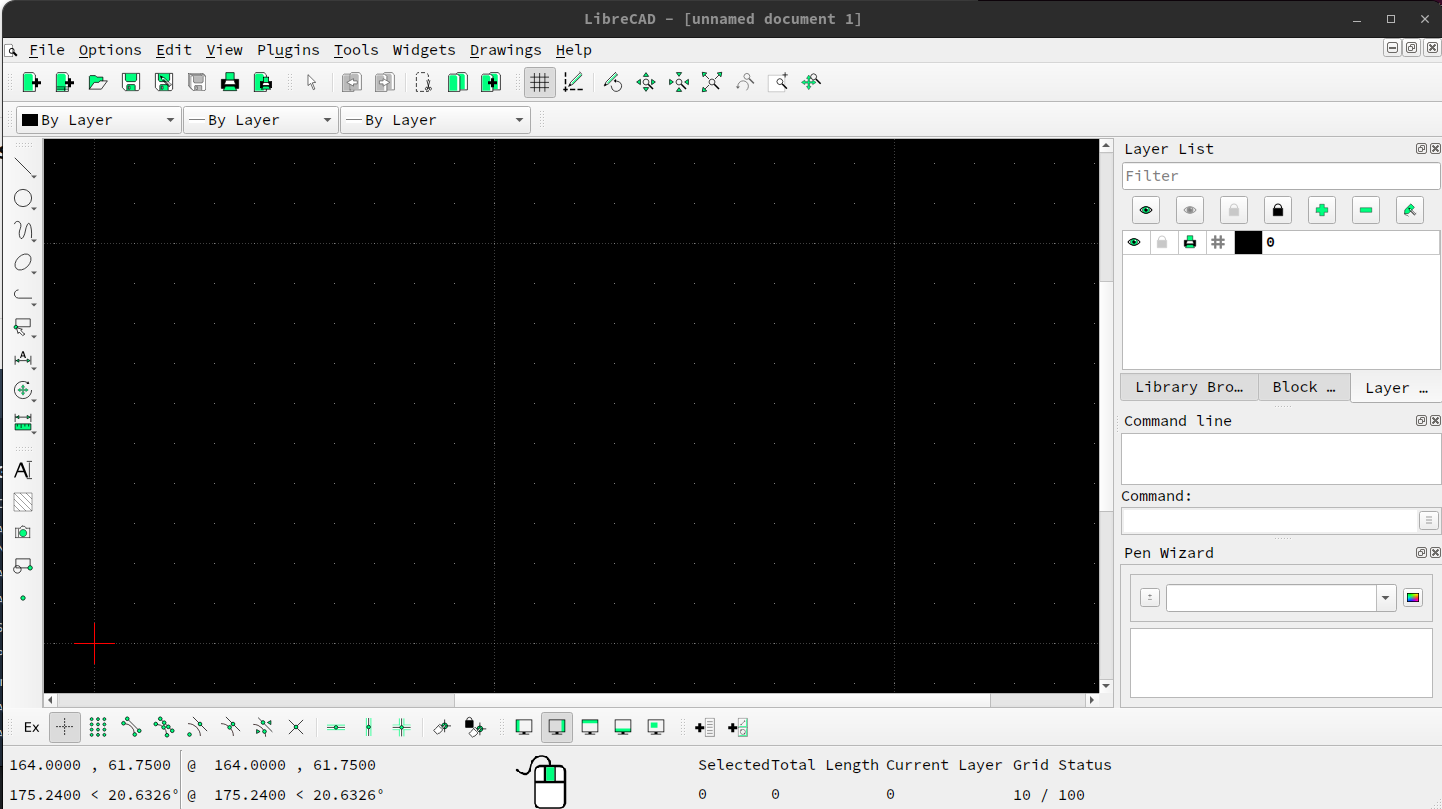
Task: Click the Copy icon in the toolbar
Action: (457, 82)
